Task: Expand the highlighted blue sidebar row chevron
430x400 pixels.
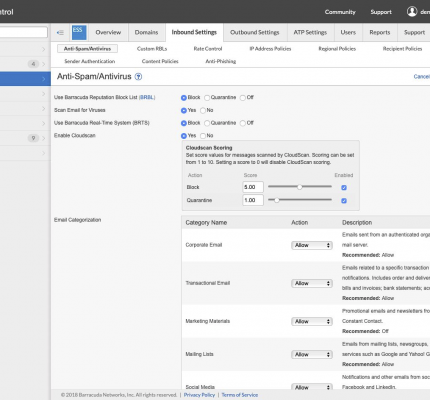Action: [x=44, y=79]
